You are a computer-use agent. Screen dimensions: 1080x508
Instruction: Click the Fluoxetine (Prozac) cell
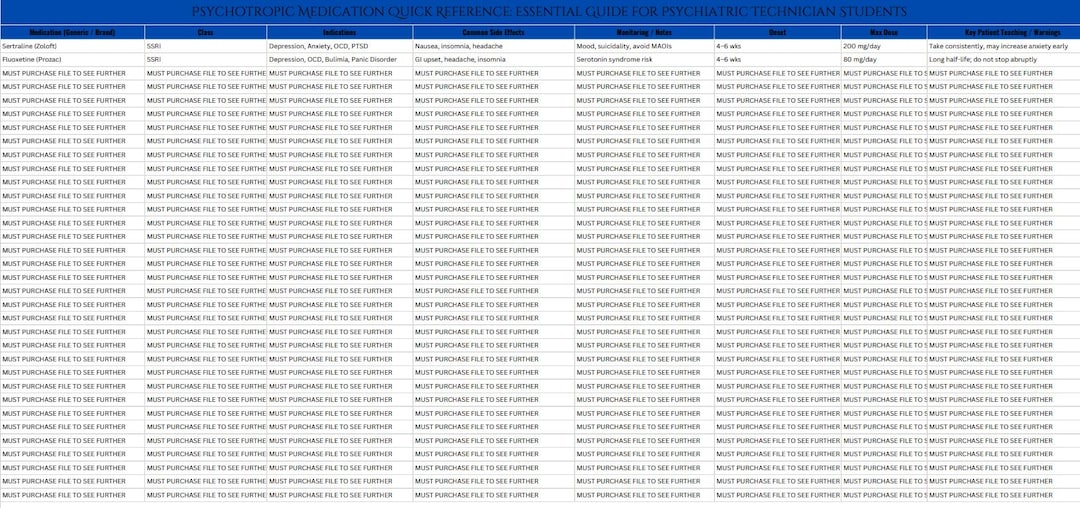coord(72,60)
